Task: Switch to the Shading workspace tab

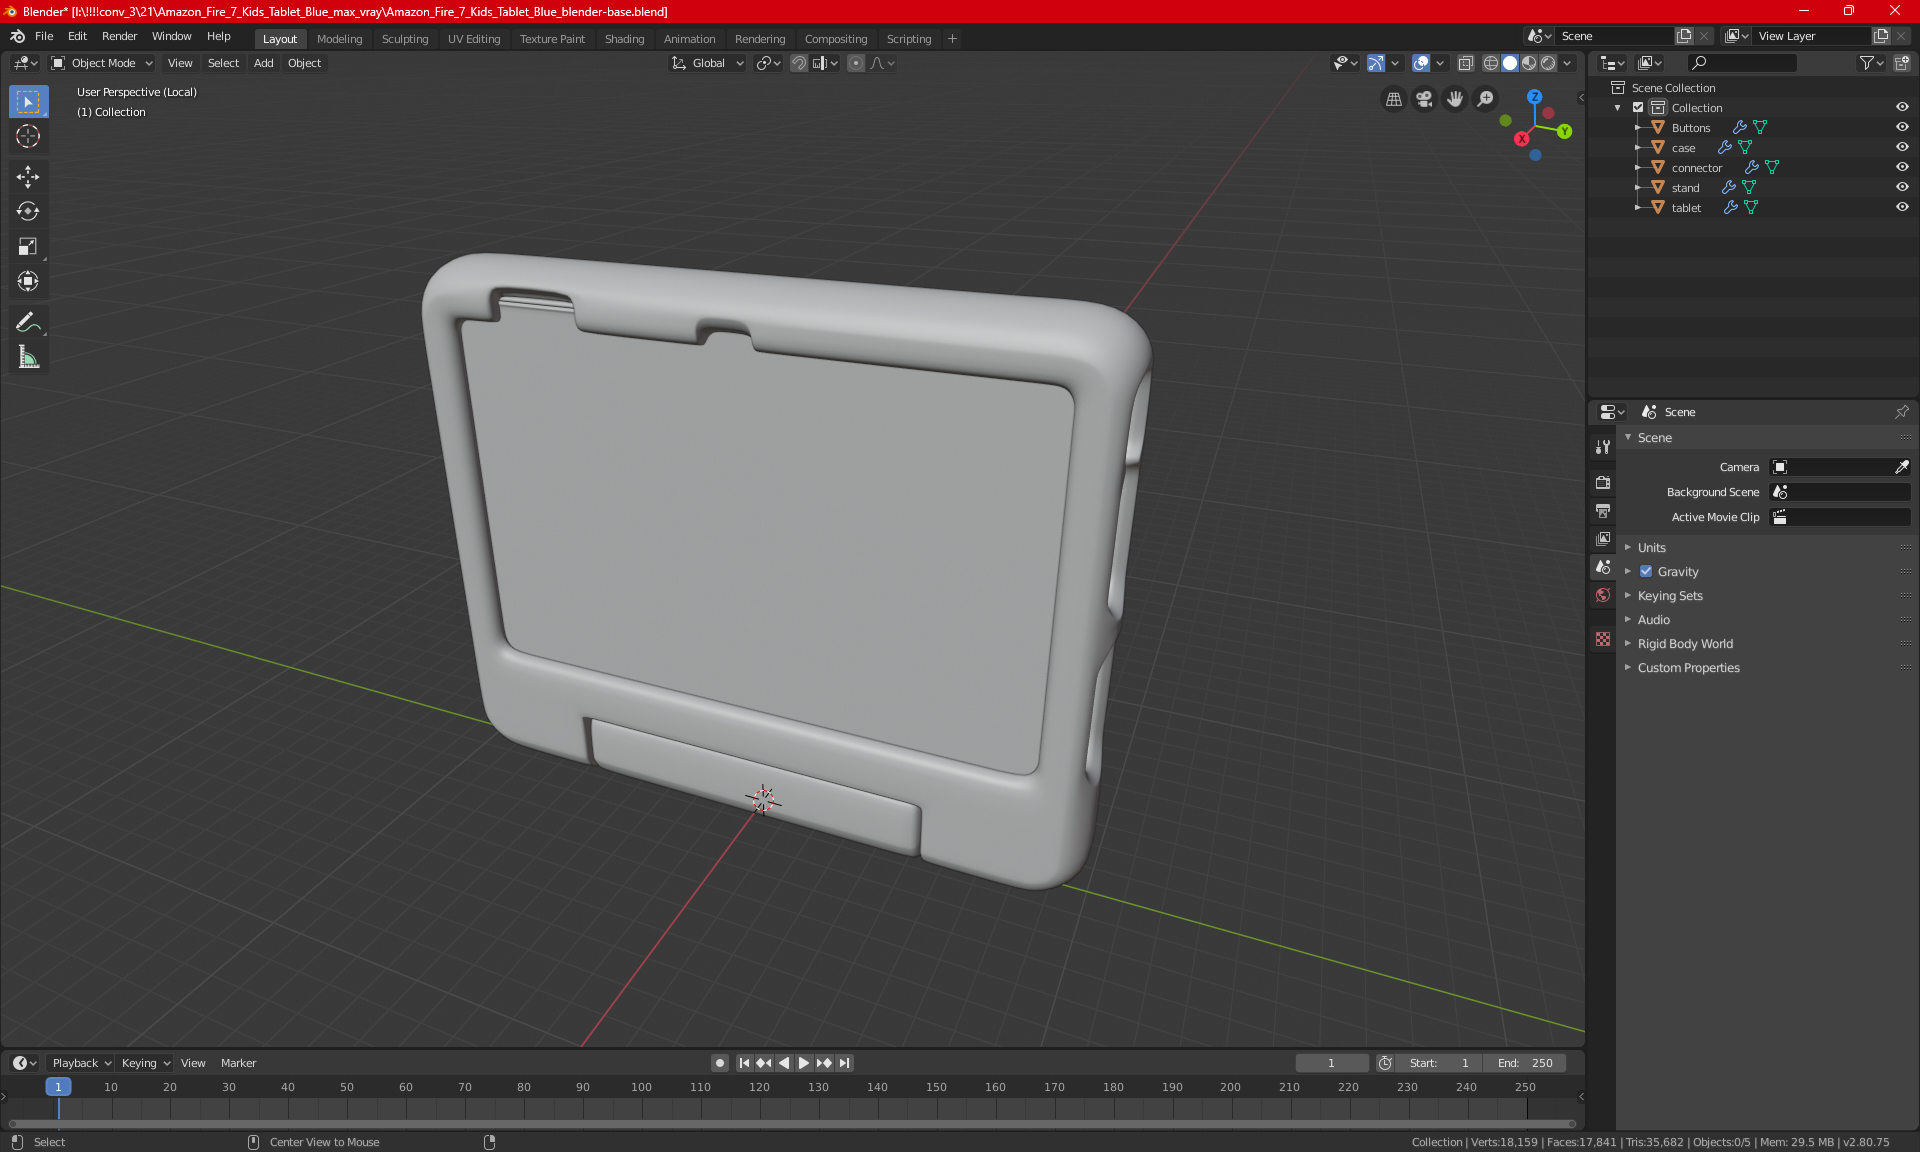Action: click(624, 39)
